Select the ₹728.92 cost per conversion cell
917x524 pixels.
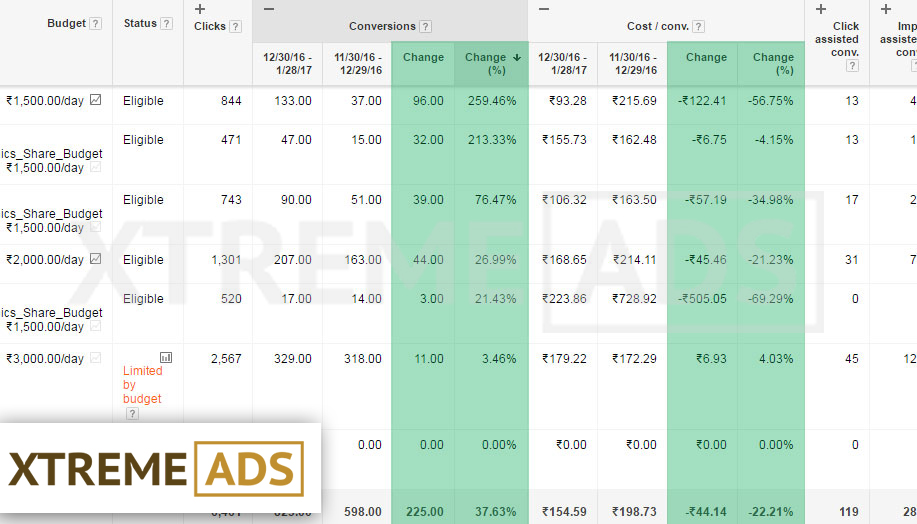[634, 299]
